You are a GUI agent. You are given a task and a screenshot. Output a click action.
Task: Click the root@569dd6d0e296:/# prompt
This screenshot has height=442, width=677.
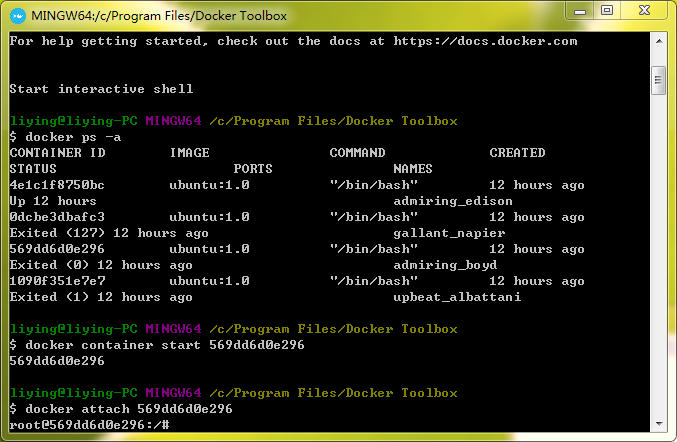pos(89,425)
